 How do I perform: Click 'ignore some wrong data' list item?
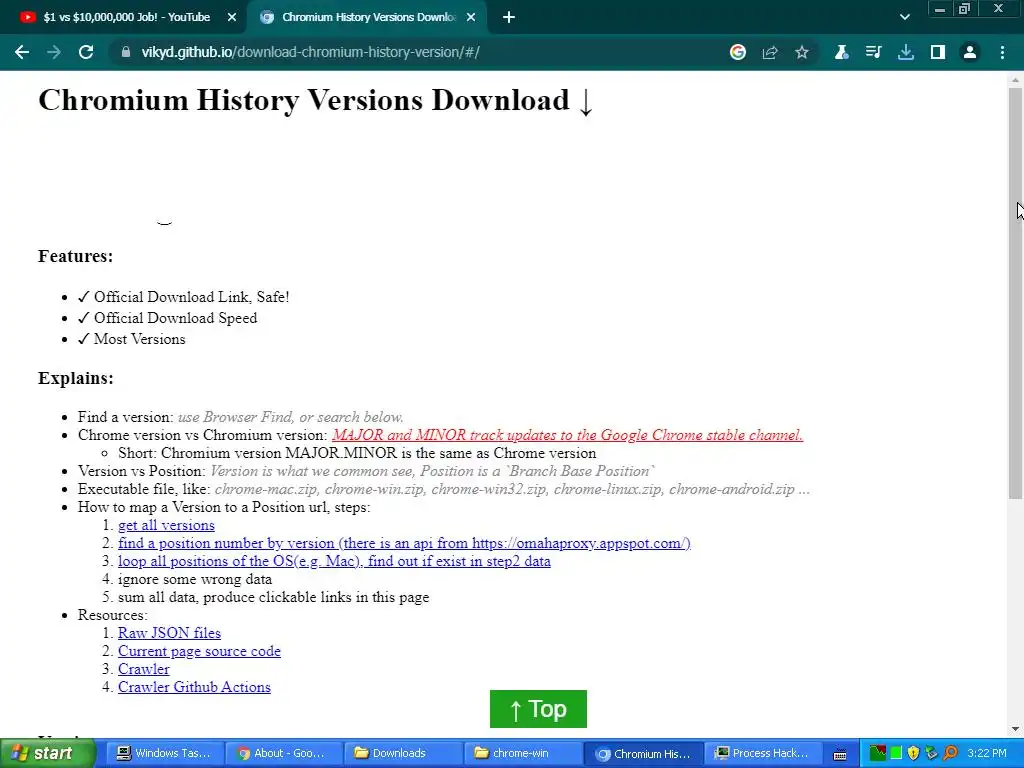pyautogui.click(x=195, y=579)
